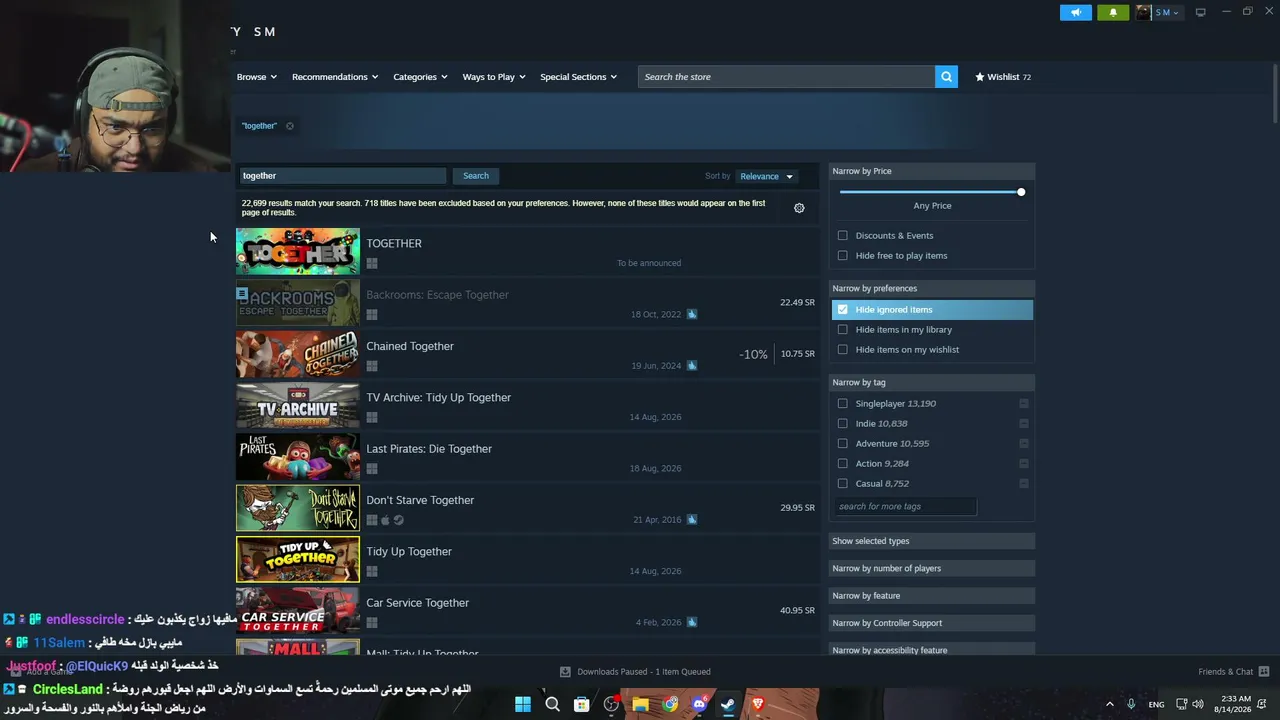Image resolution: width=1280 pixels, height=720 pixels.
Task: Open the Don't Starve Together title
Action: click(420, 500)
